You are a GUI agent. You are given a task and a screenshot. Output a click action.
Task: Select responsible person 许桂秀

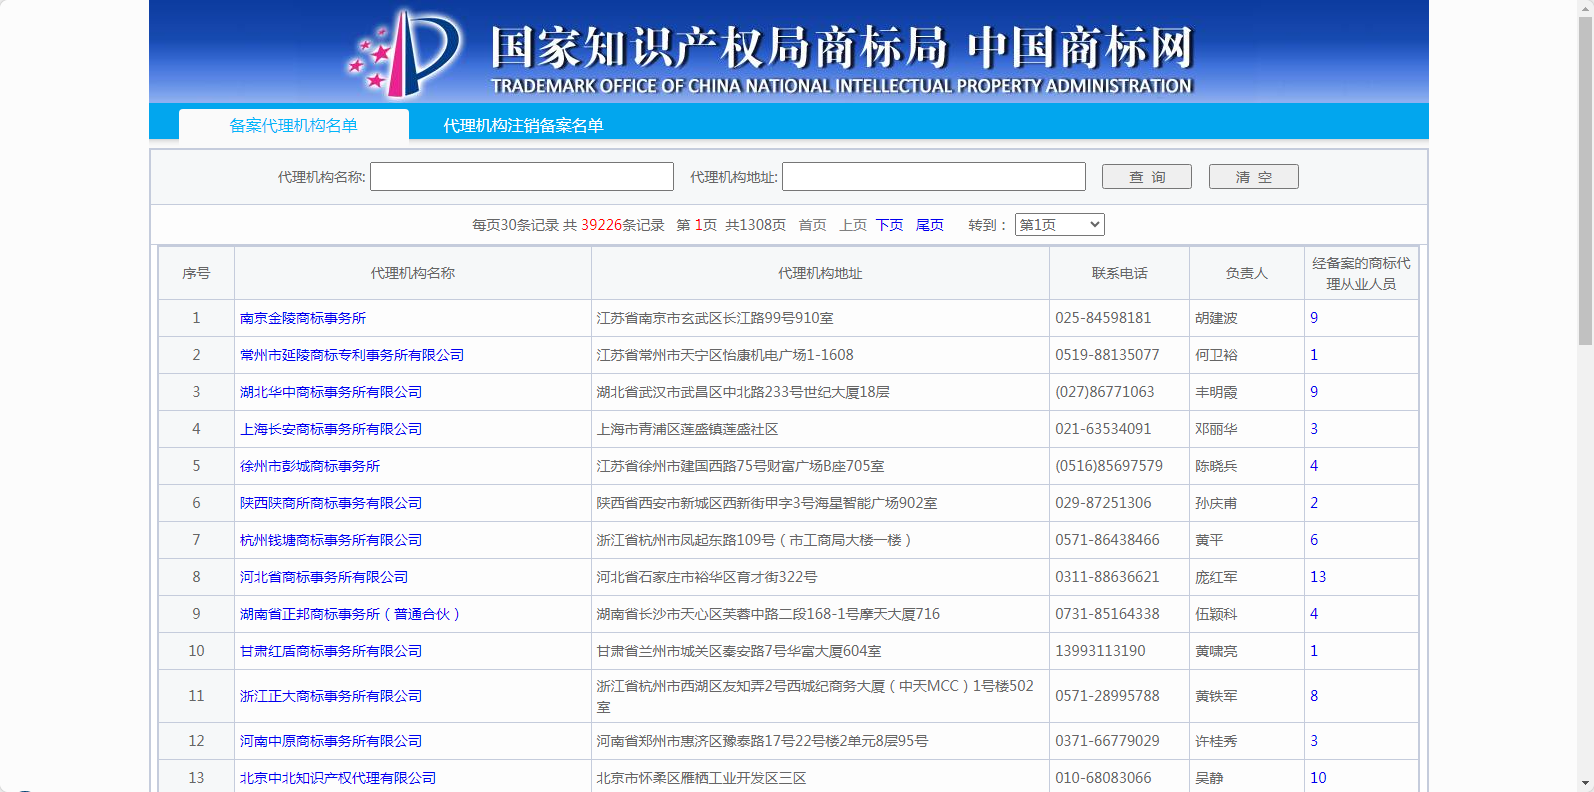[x=1216, y=741]
